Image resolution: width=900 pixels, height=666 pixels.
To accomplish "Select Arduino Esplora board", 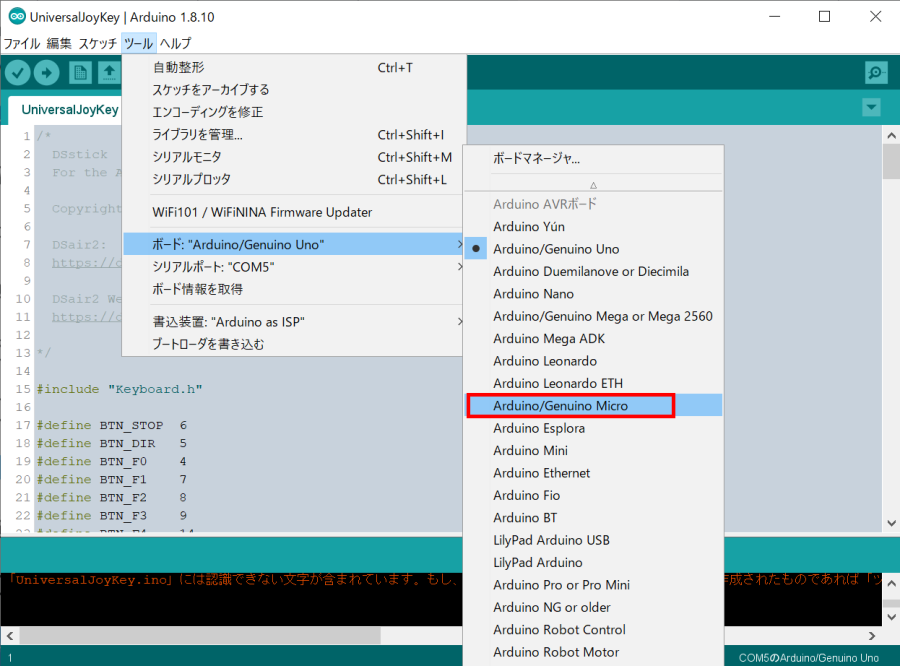I will coord(593,428).
